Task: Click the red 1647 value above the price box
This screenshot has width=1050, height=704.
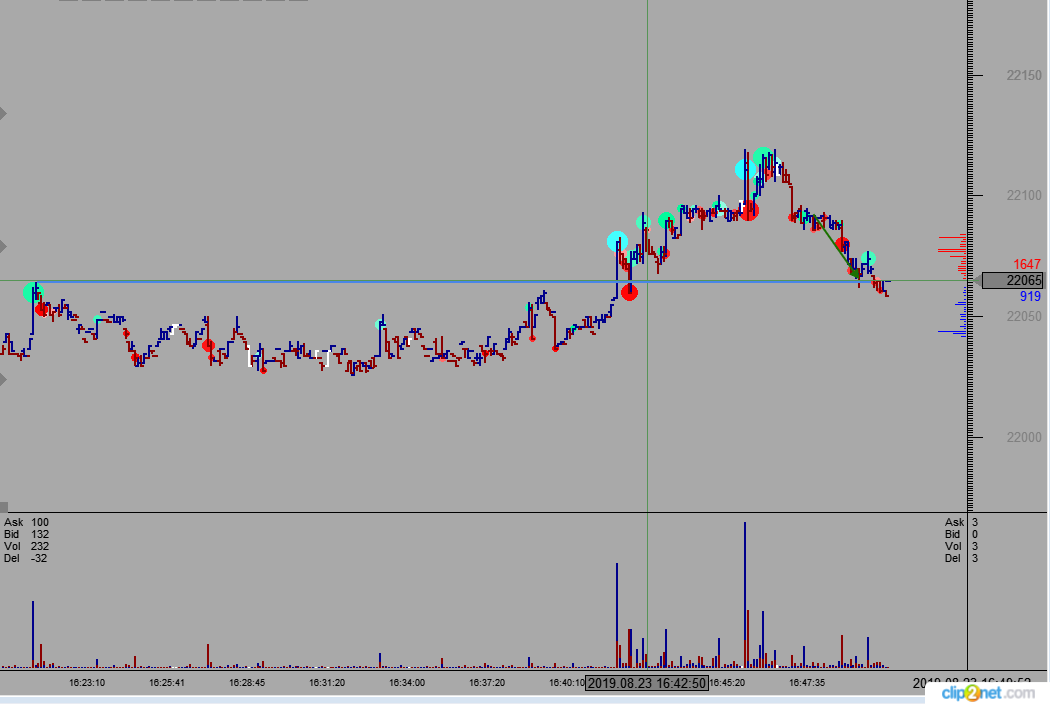Action: (1027, 265)
